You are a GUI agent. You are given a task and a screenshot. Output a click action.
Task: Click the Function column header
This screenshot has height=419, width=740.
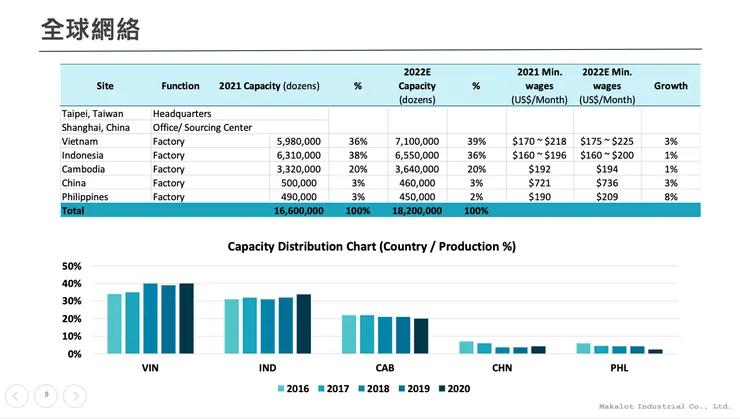click(180, 86)
